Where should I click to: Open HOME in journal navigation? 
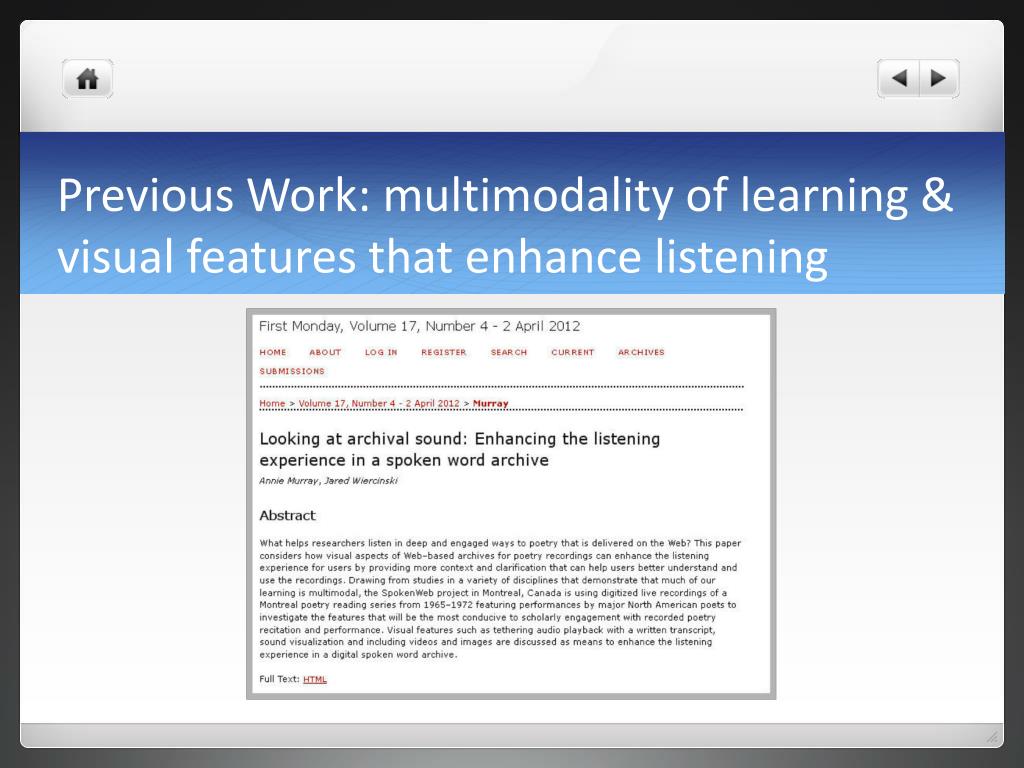pos(272,352)
